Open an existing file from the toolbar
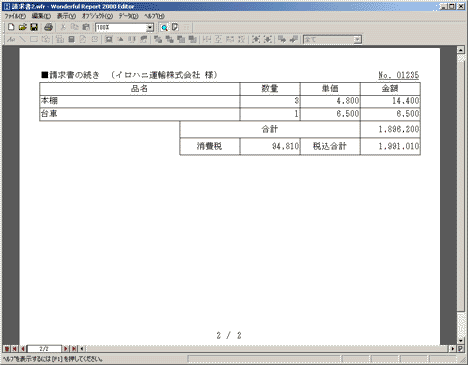Image resolution: width=468 pixels, height=365 pixels. coord(22,27)
